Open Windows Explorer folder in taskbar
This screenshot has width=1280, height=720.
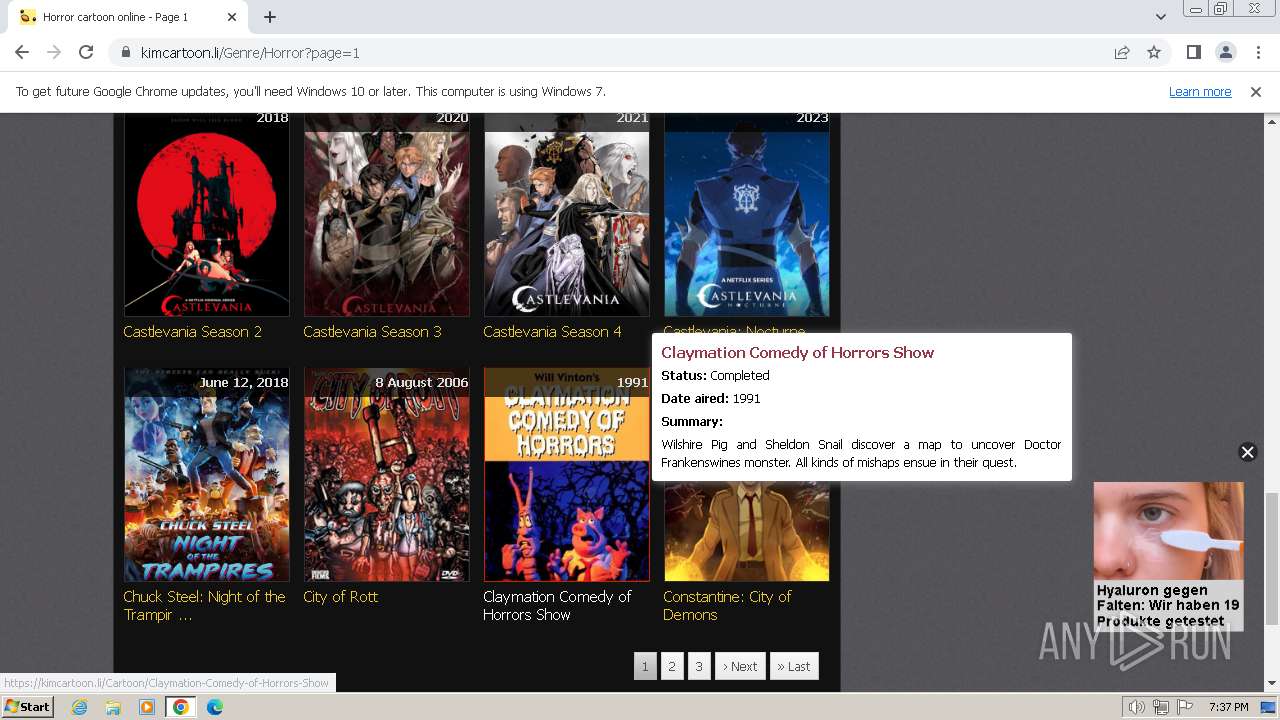[113, 707]
